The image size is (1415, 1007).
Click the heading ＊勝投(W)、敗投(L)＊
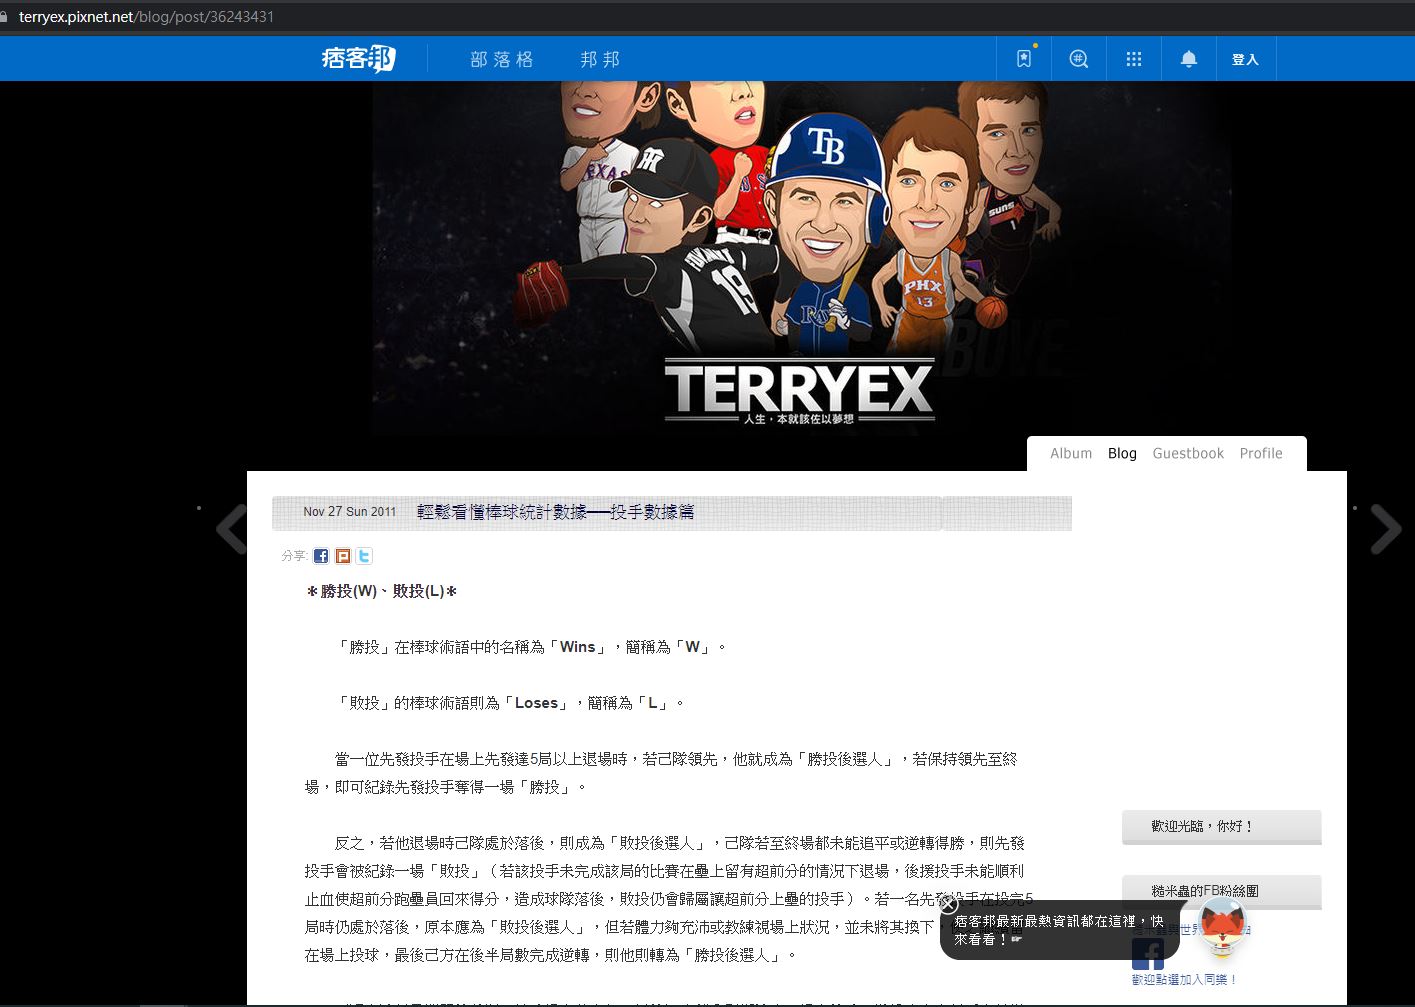click(x=381, y=591)
